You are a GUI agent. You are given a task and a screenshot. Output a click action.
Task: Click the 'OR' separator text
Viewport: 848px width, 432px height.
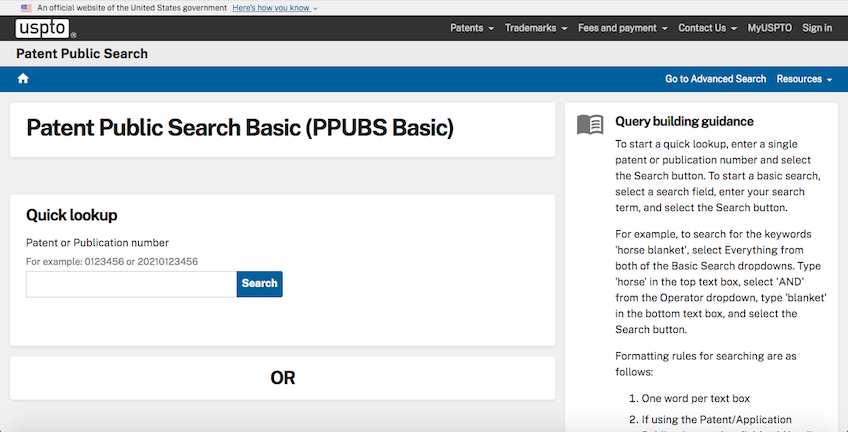click(283, 378)
